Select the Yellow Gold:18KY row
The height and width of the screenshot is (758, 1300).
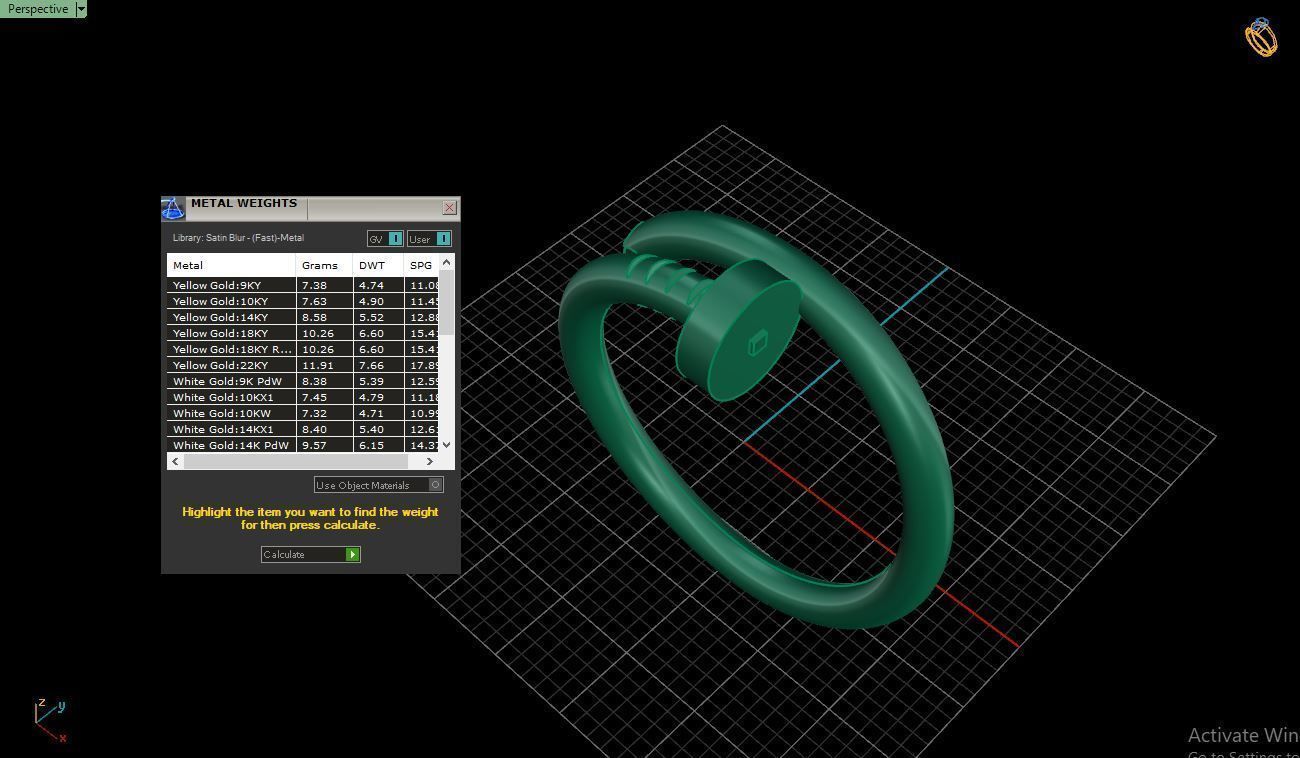tap(303, 333)
